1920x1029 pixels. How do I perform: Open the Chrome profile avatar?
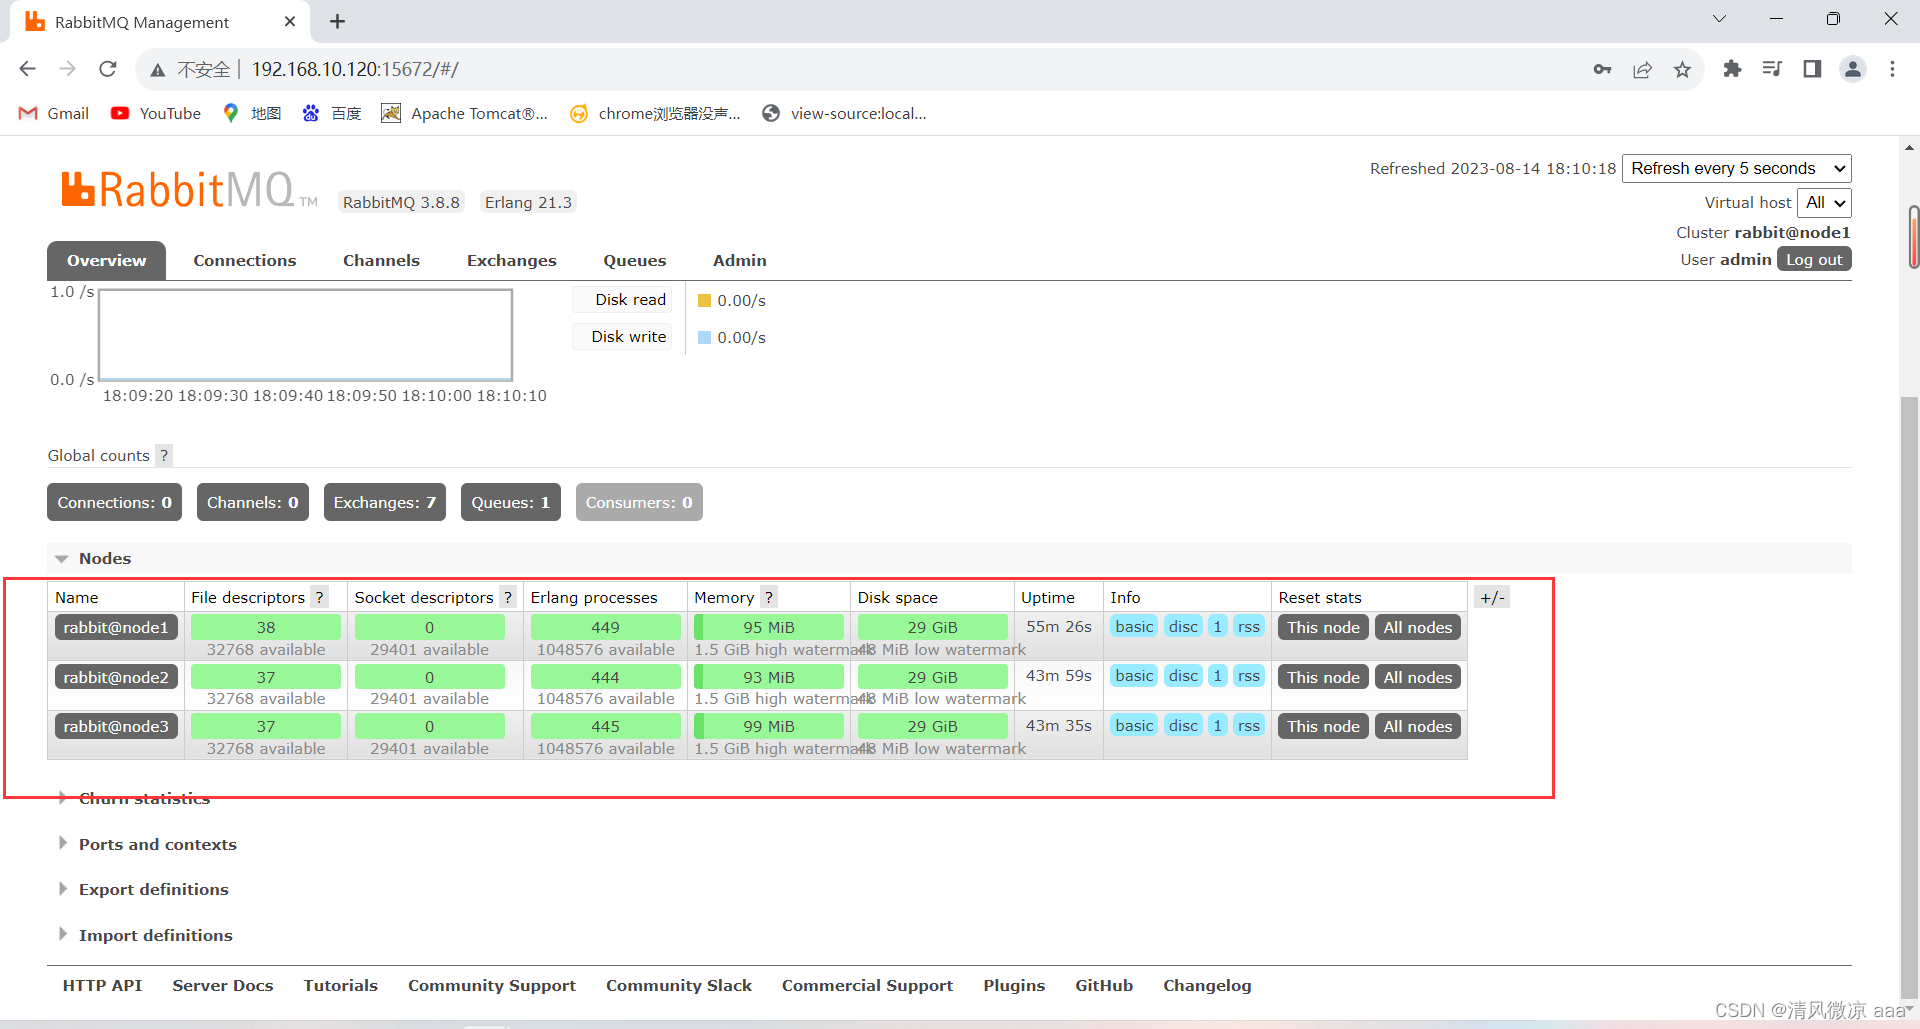click(x=1853, y=69)
